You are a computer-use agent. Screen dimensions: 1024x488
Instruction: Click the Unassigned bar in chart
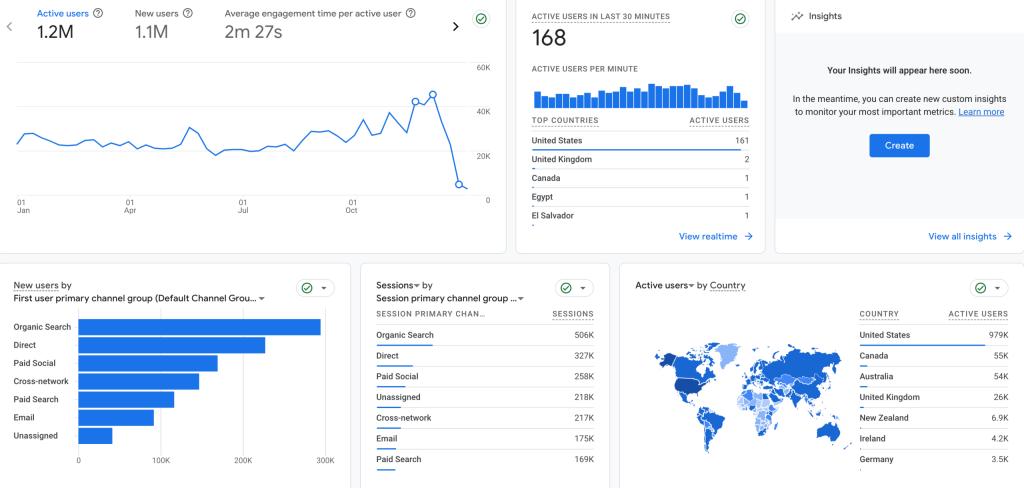95,436
